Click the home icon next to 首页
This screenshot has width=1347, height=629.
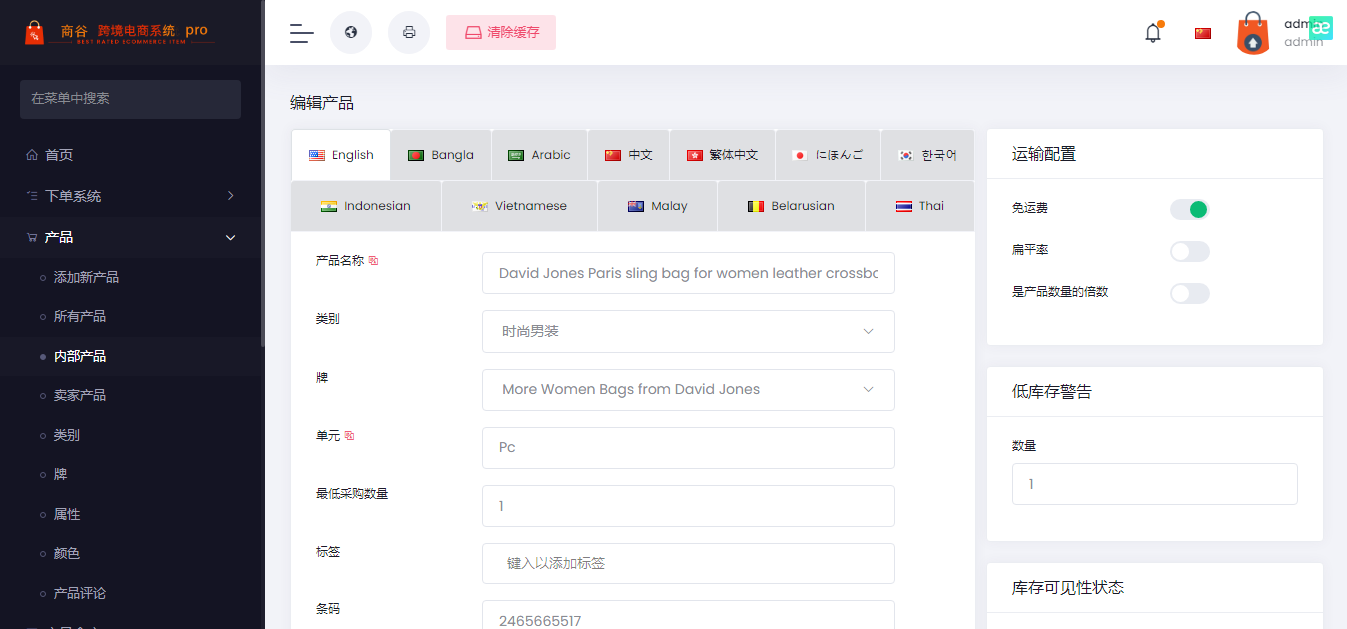point(32,155)
